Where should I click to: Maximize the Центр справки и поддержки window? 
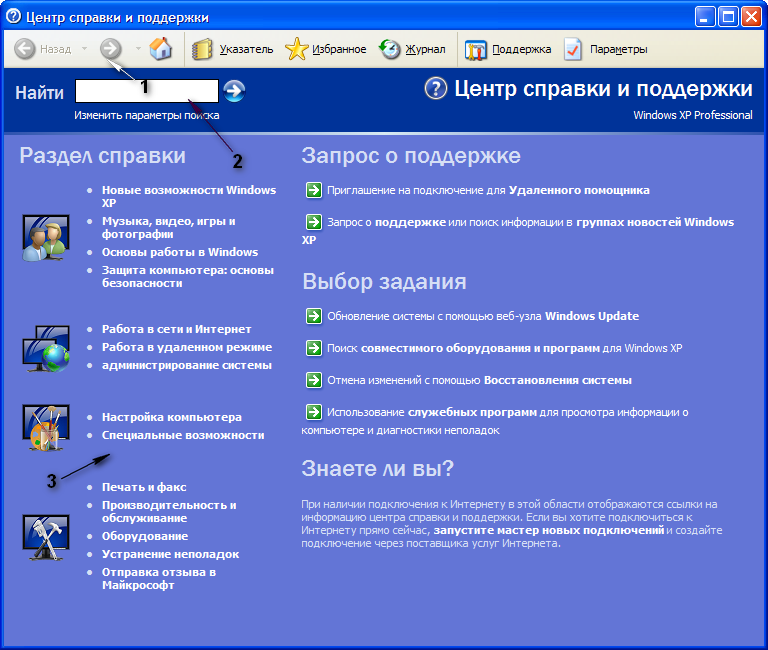(x=728, y=17)
